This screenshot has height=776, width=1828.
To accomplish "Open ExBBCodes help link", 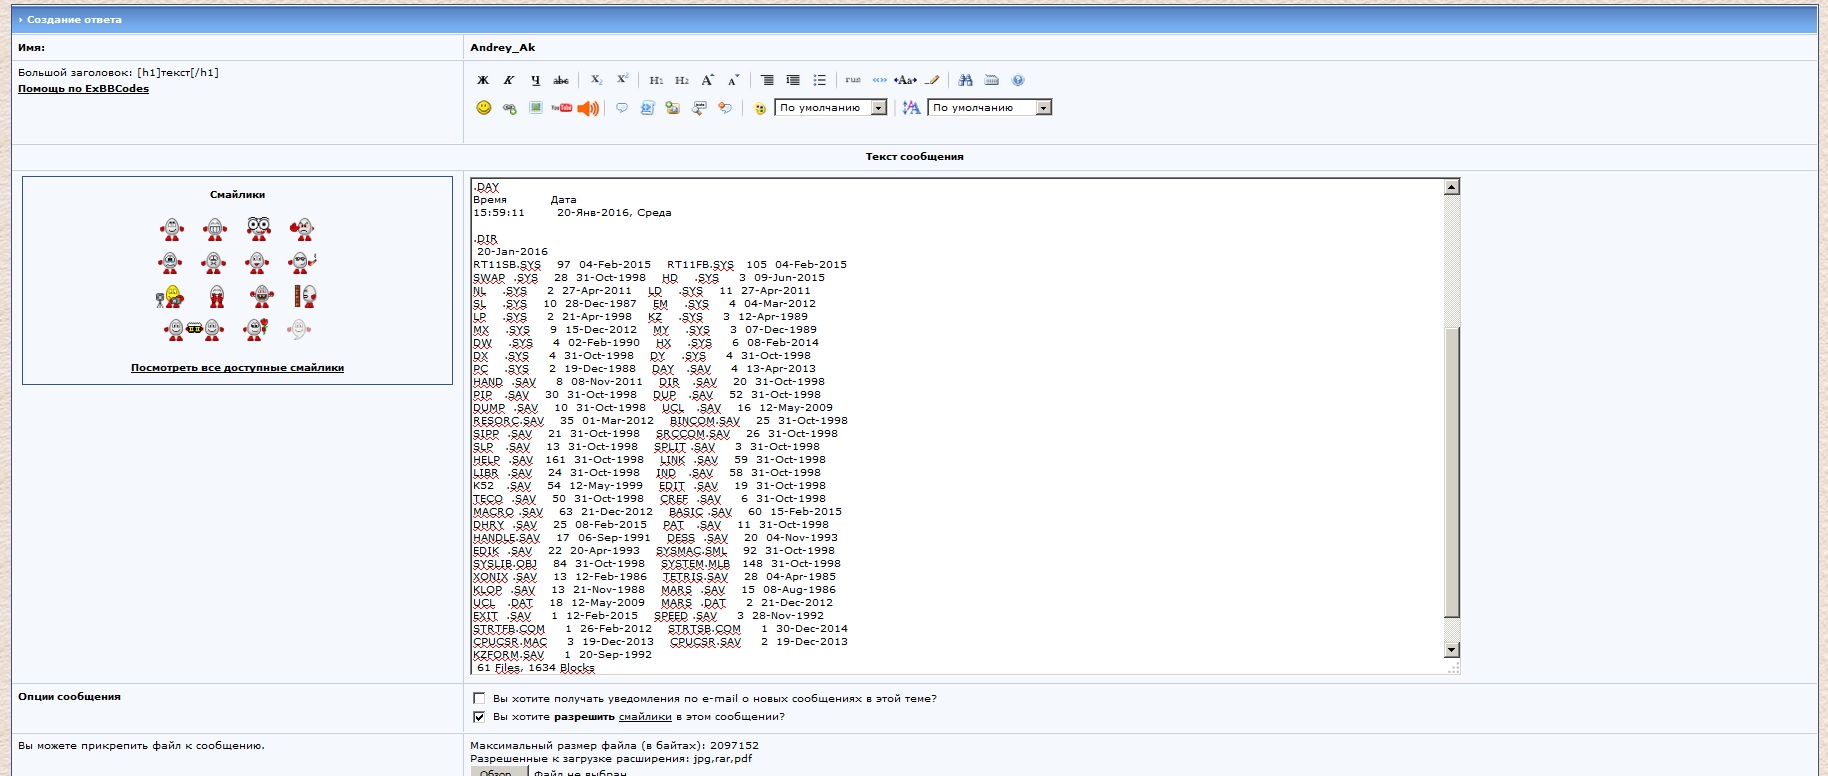I will click(83, 89).
